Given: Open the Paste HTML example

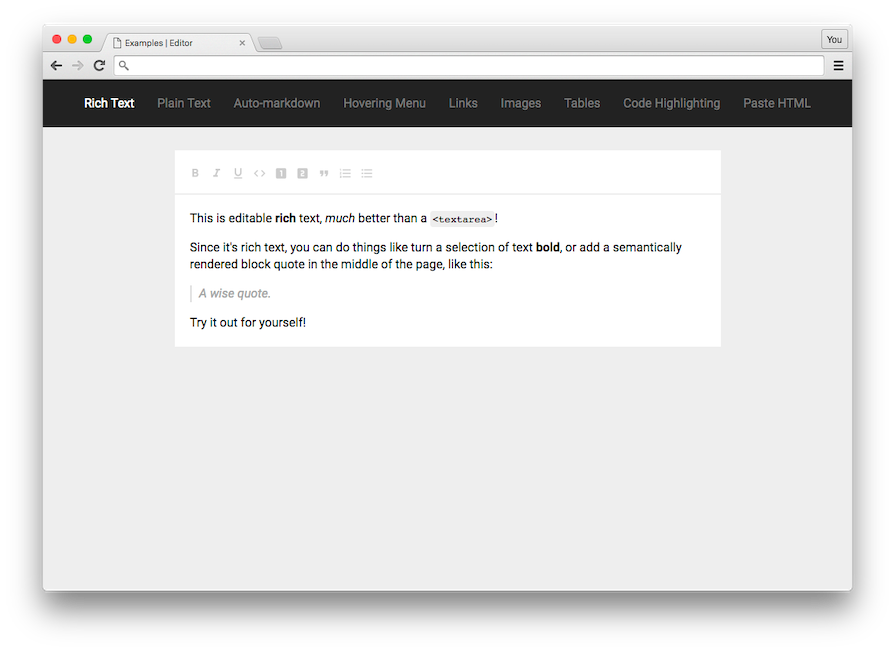Looking at the screenshot, I should point(777,103).
